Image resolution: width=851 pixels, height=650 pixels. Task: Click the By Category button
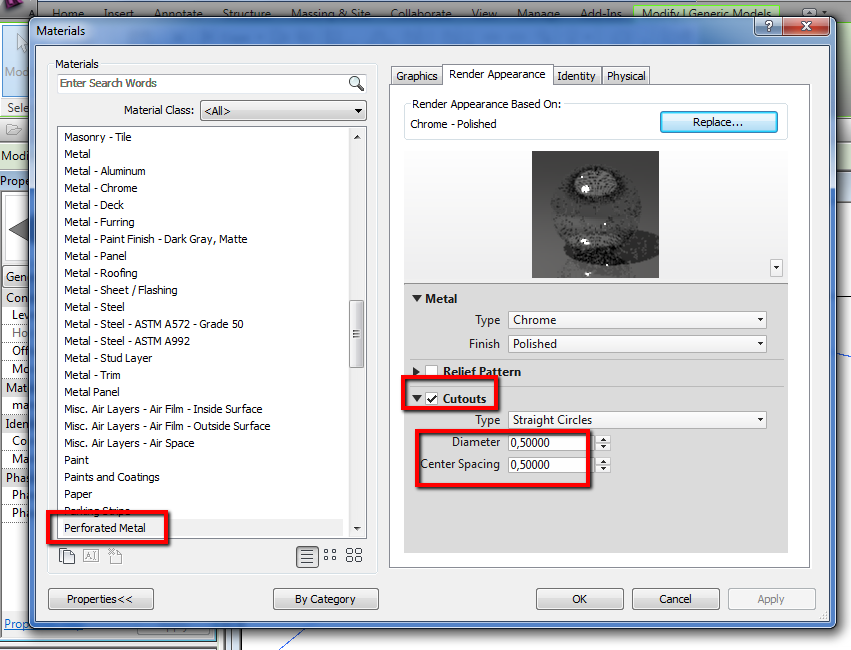326,599
